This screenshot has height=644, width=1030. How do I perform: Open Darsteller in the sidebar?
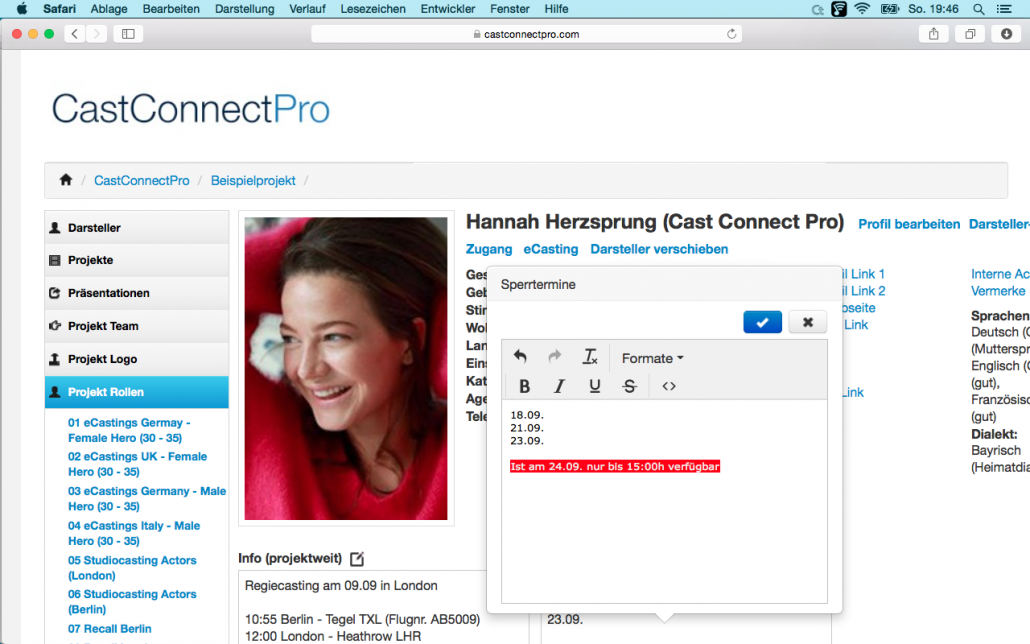pyautogui.click(x=137, y=228)
